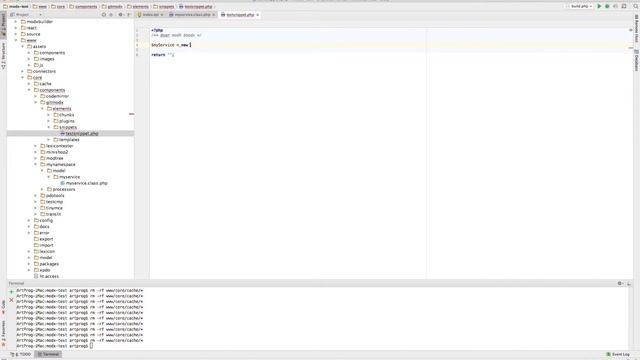Collapse the www folder in project tree
Screen dimensions: 640x360
(x=16, y=40)
